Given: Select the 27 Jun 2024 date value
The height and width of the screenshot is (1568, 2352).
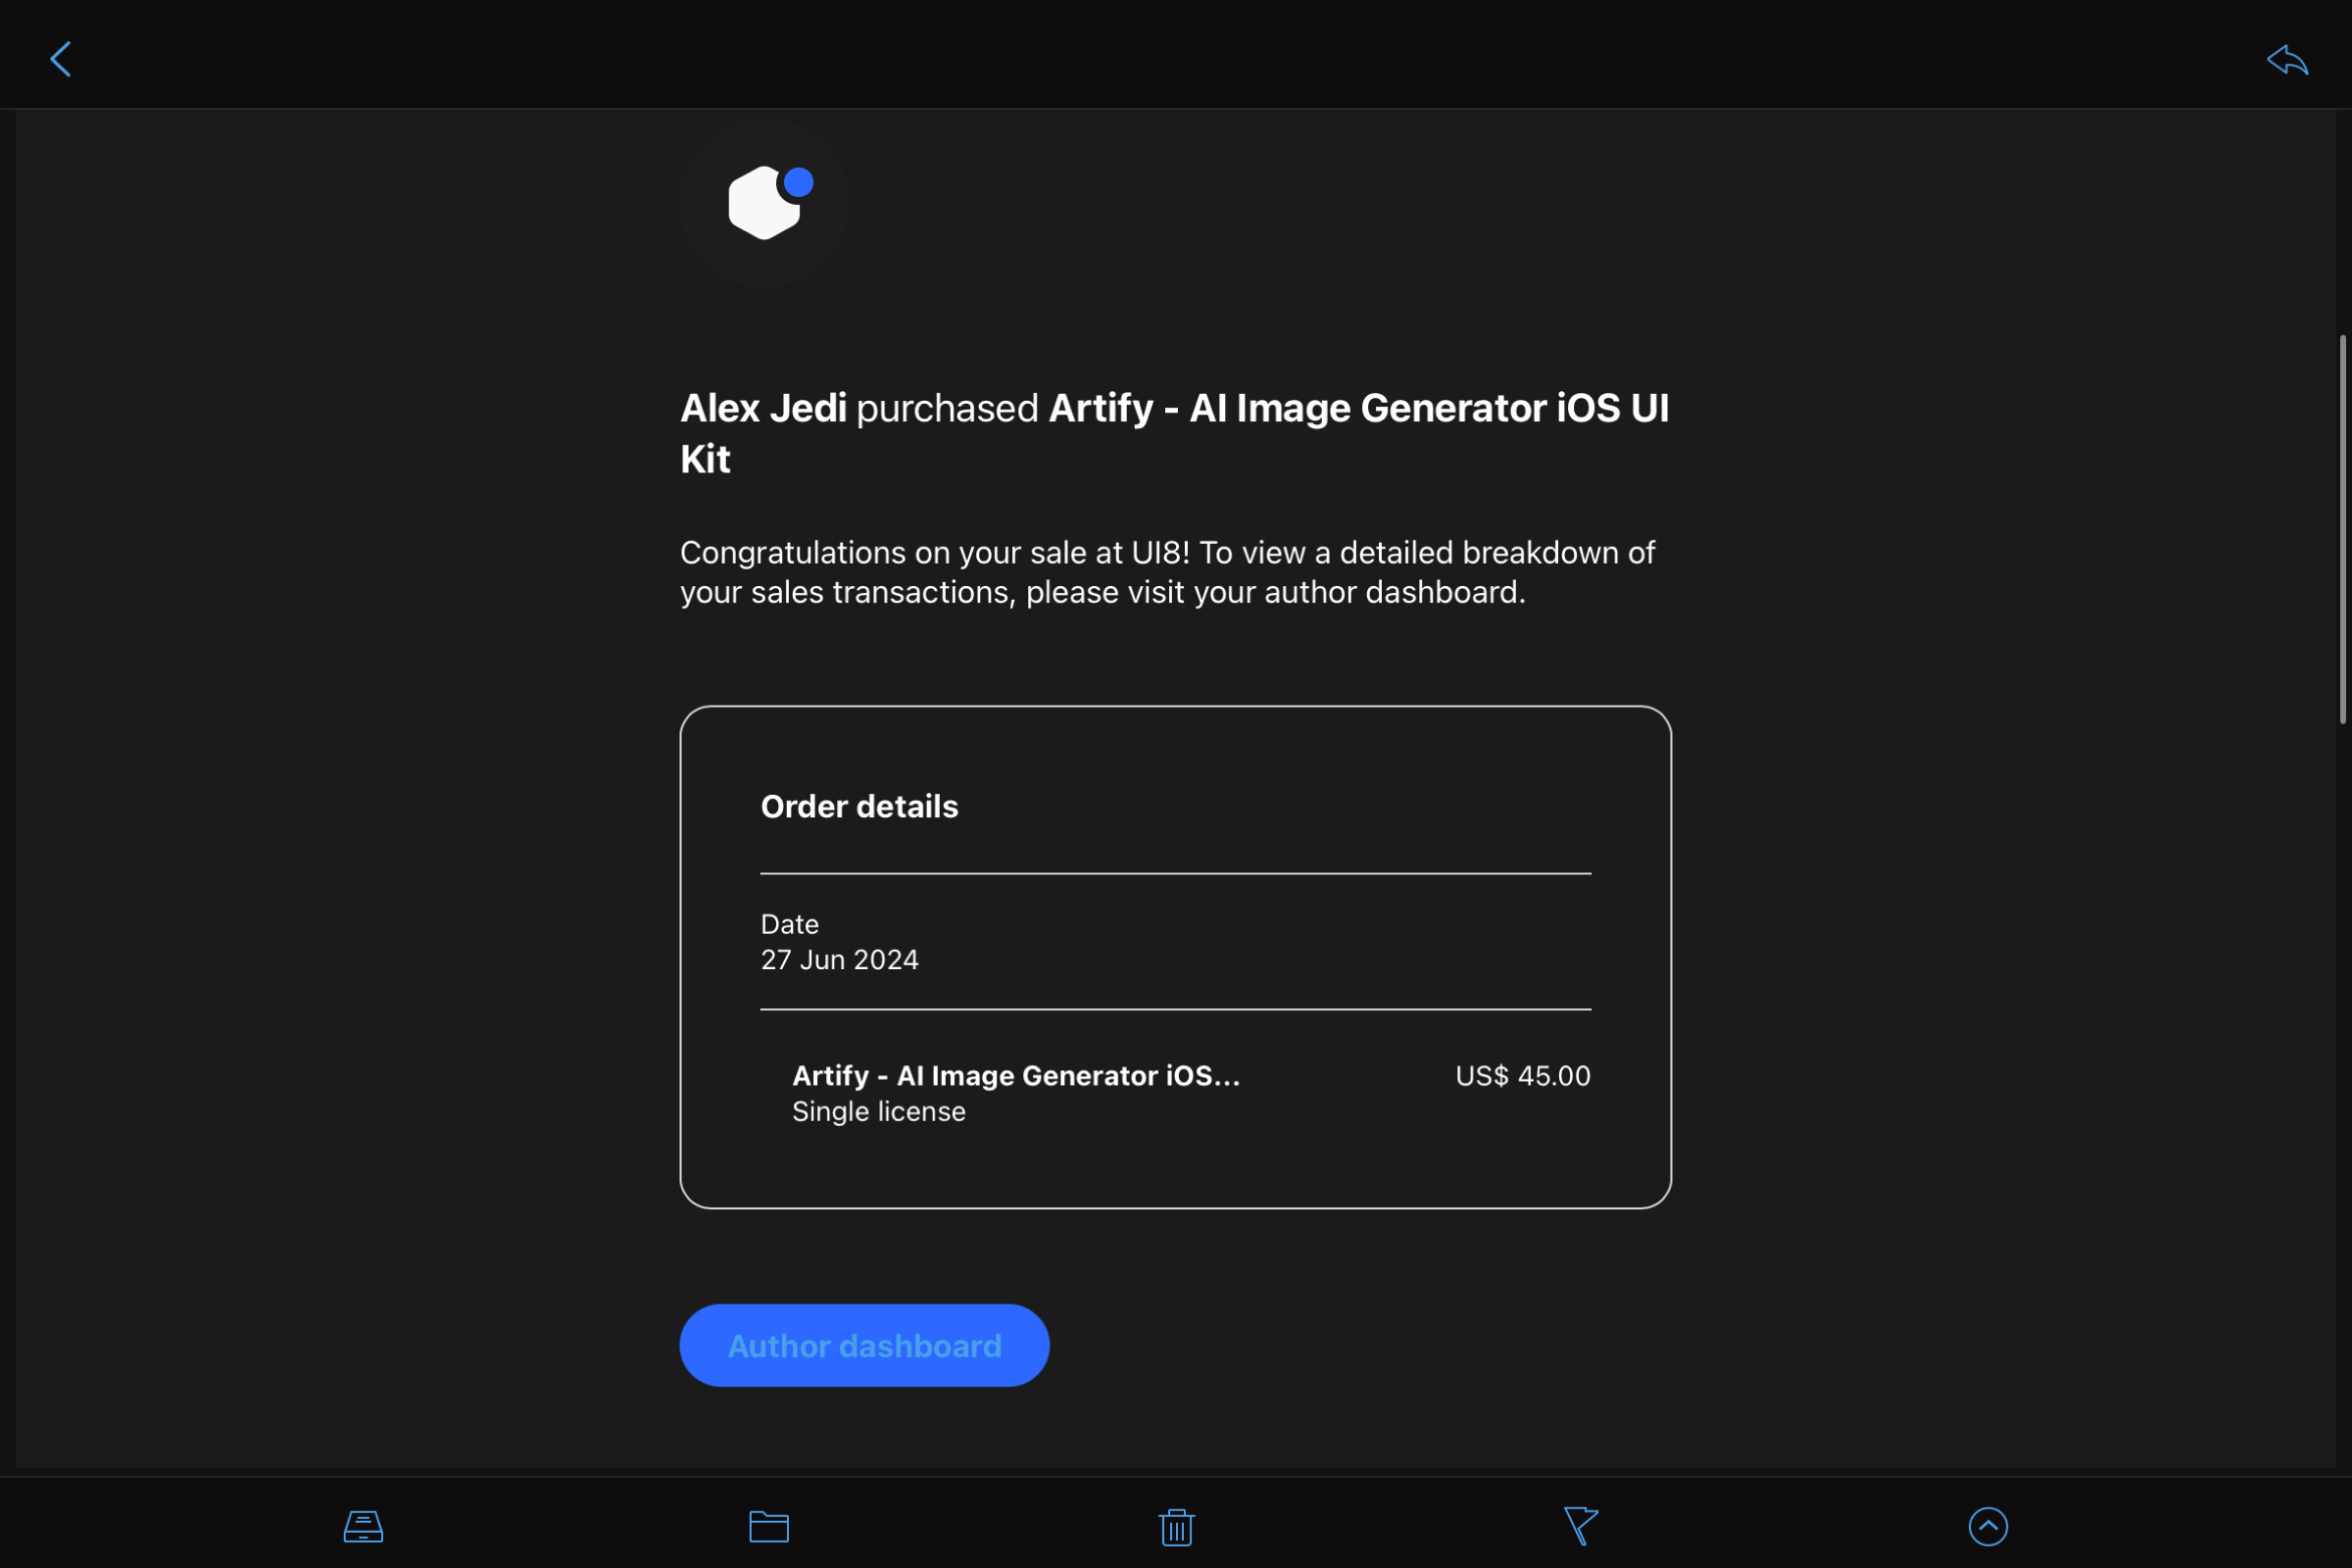Looking at the screenshot, I should (x=839, y=959).
